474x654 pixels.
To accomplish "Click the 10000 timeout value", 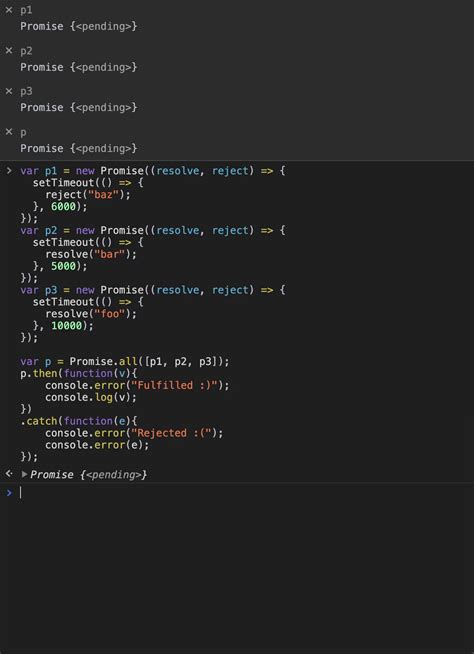I will coord(66,326).
